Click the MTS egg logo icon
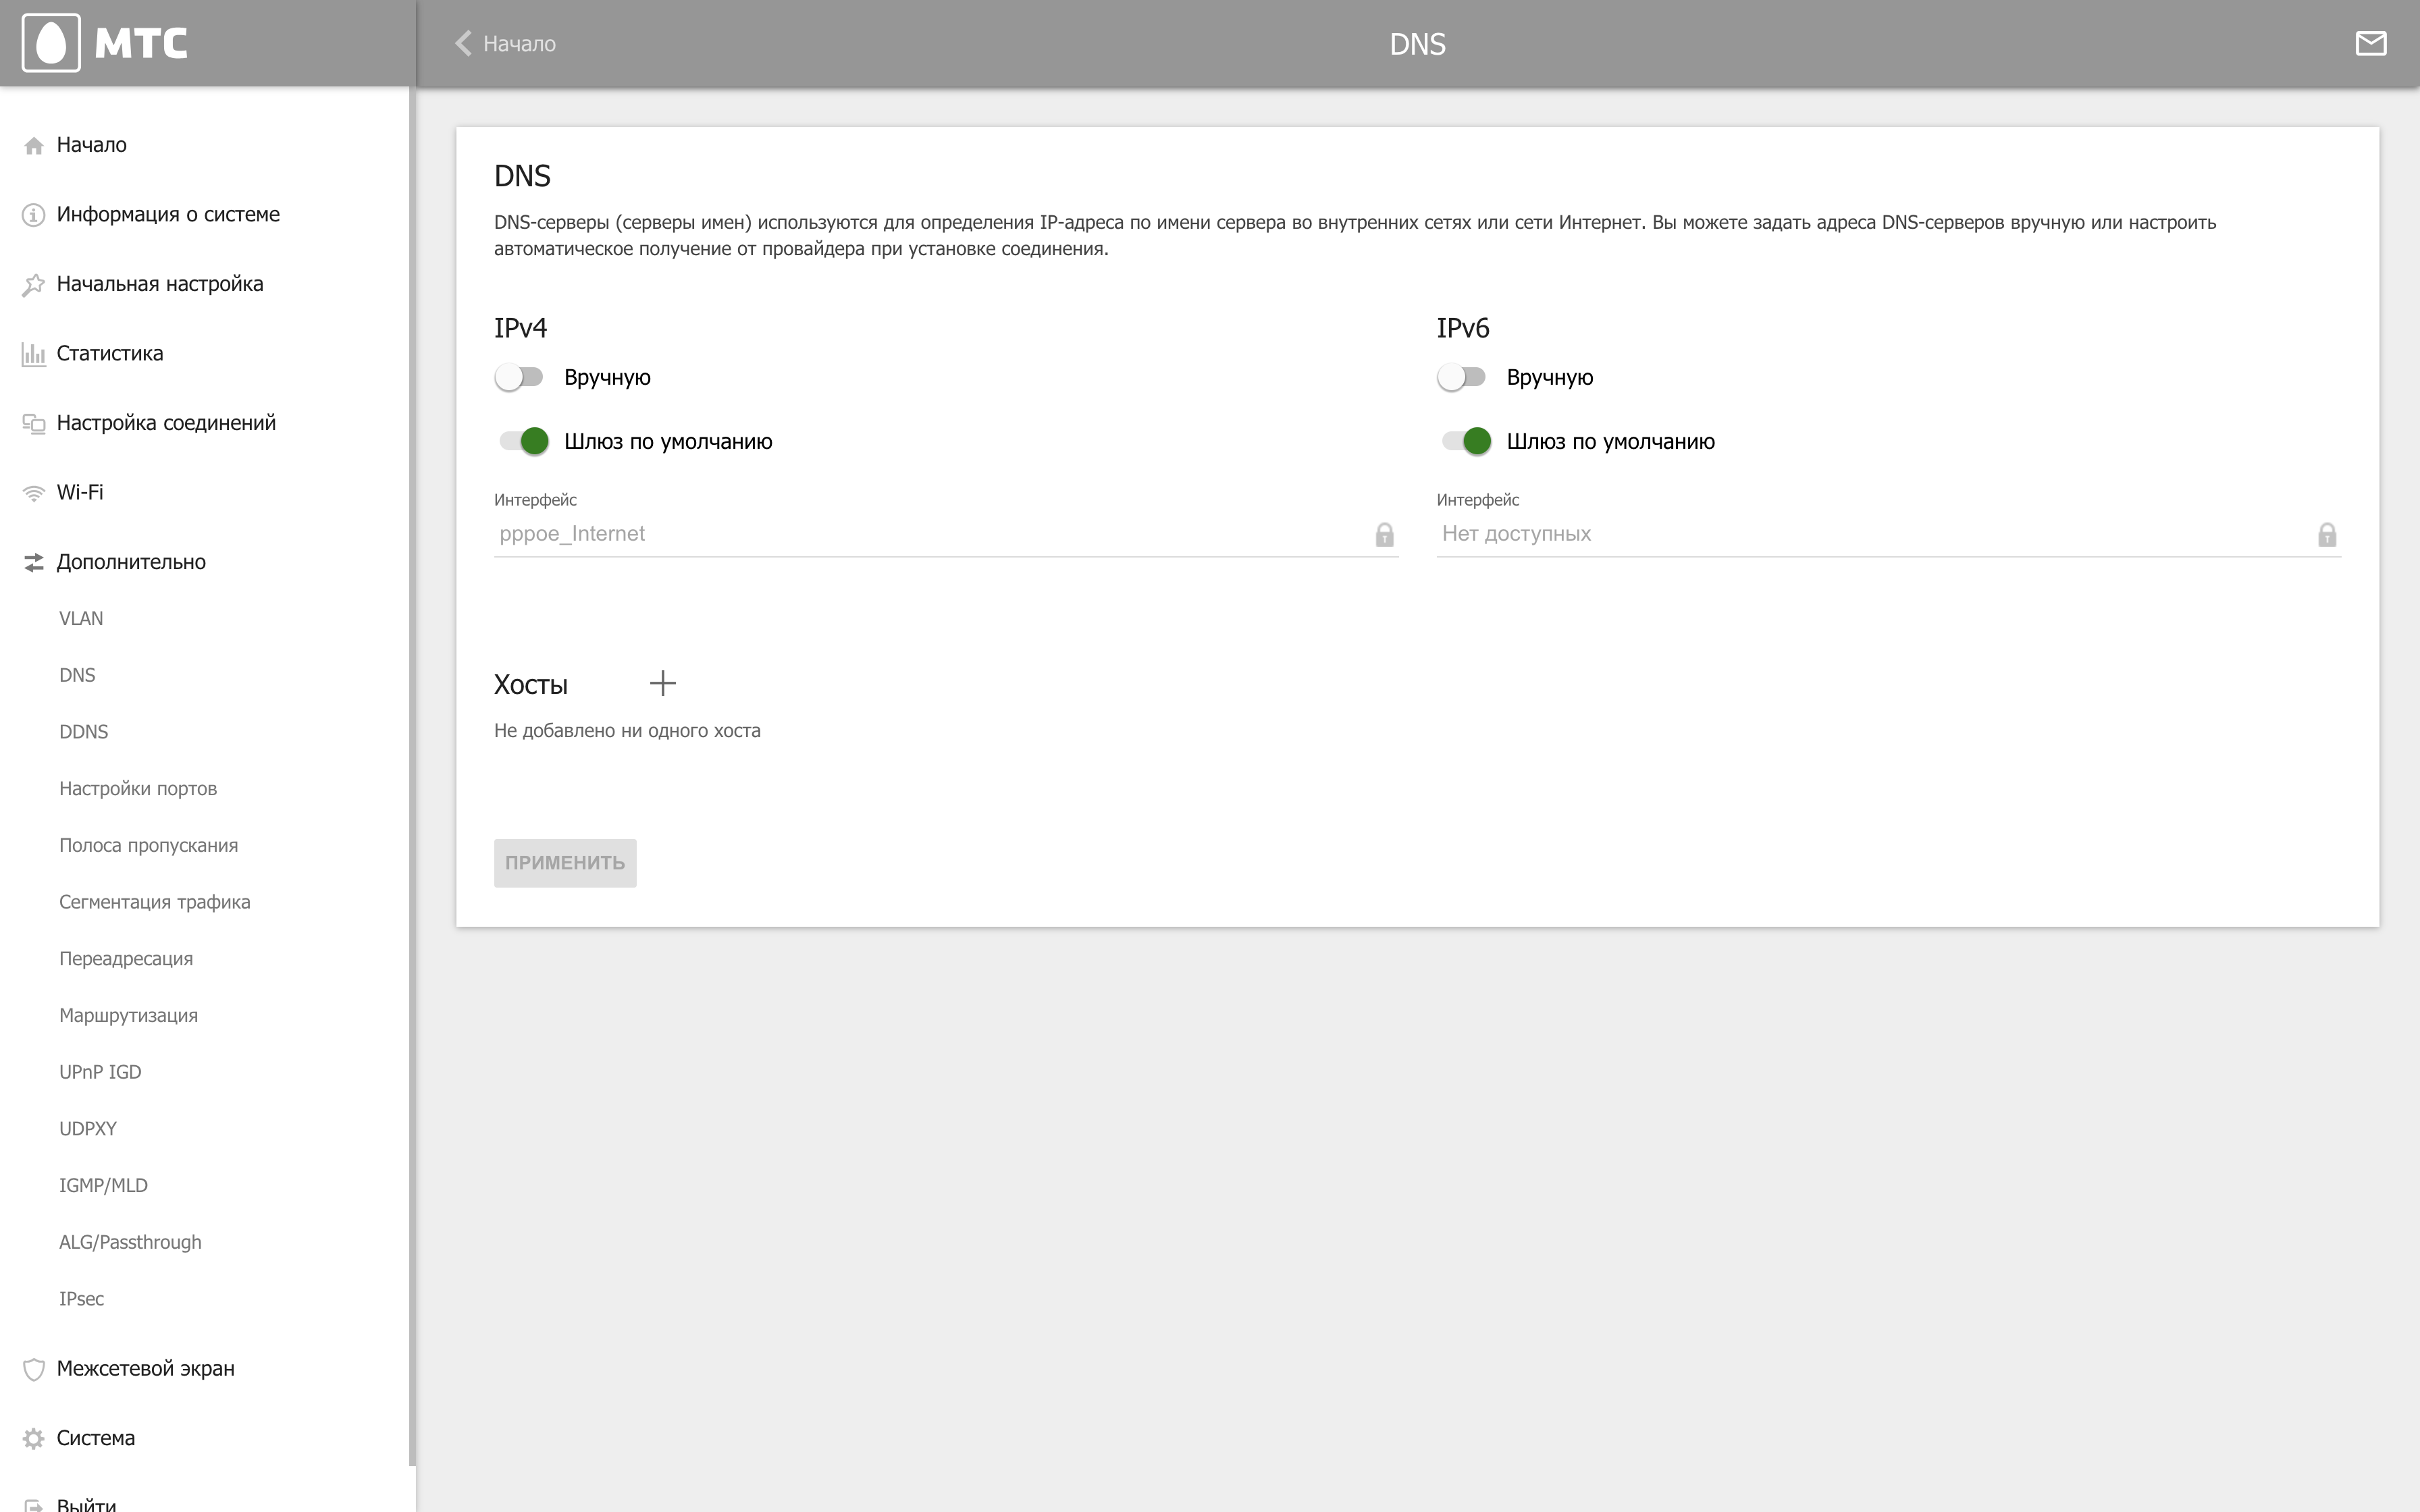The width and height of the screenshot is (2420, 1512). 51,43
